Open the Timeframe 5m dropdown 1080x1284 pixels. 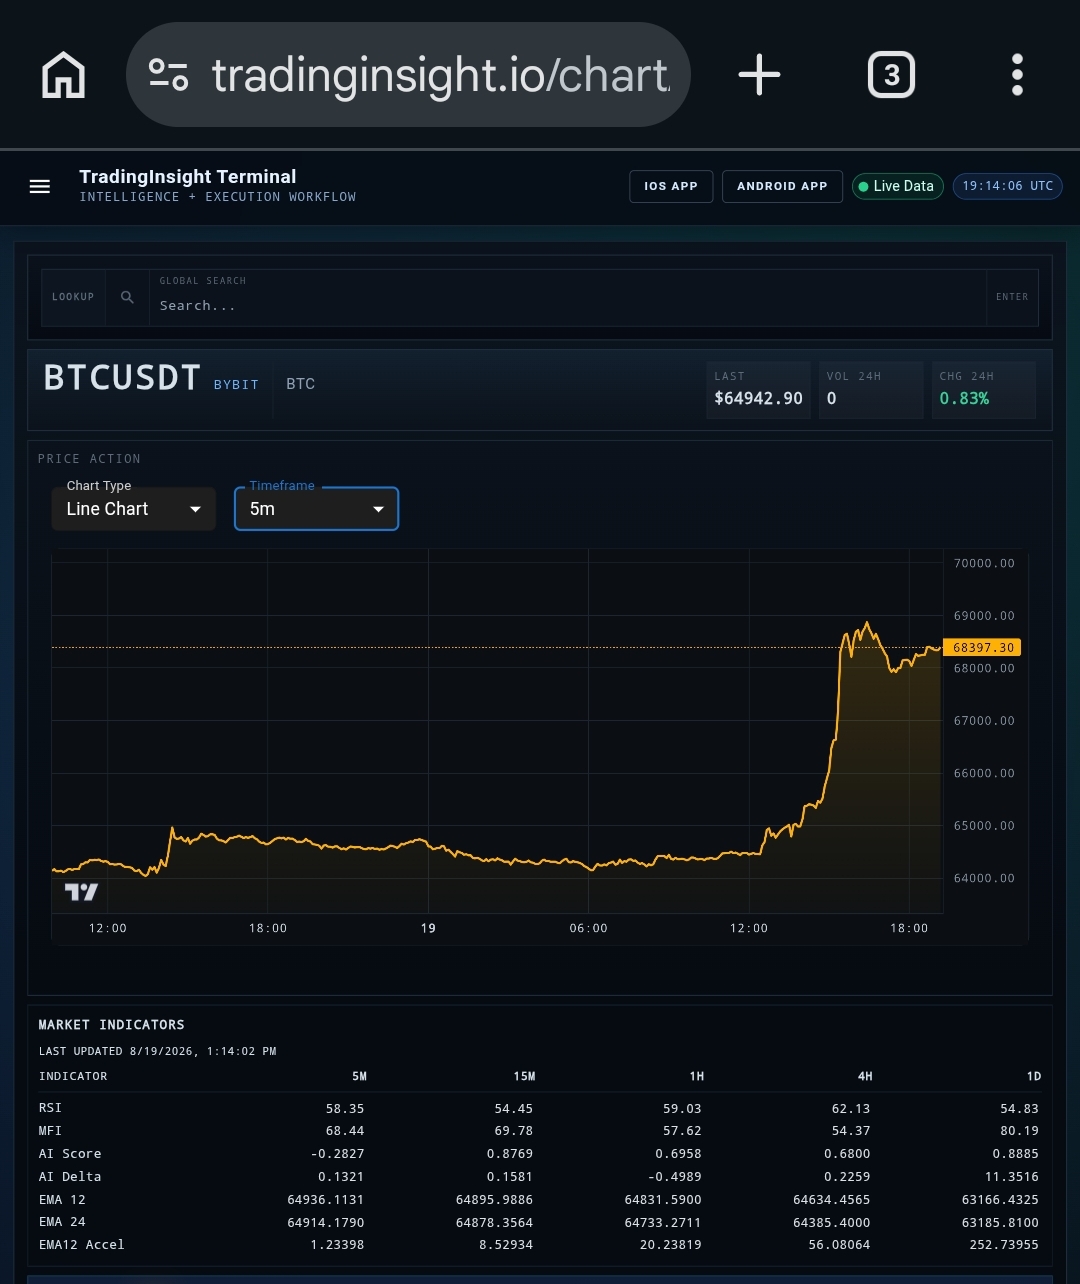[316, 508]
